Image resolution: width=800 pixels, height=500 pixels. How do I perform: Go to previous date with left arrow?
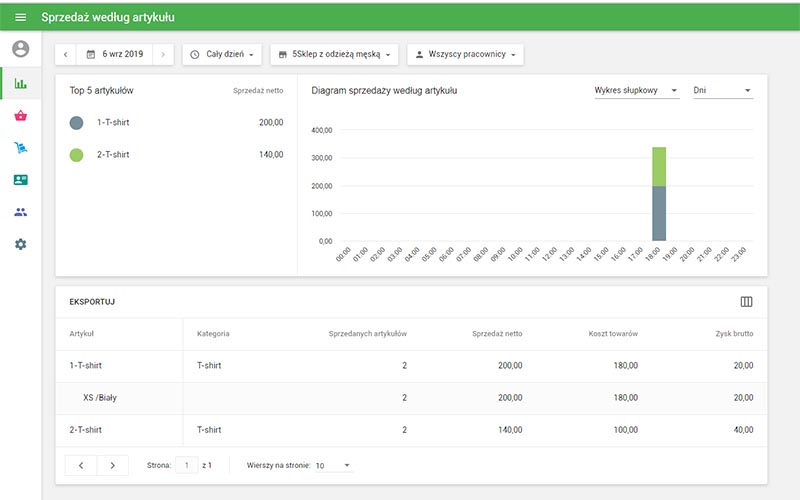click(66, 54)
